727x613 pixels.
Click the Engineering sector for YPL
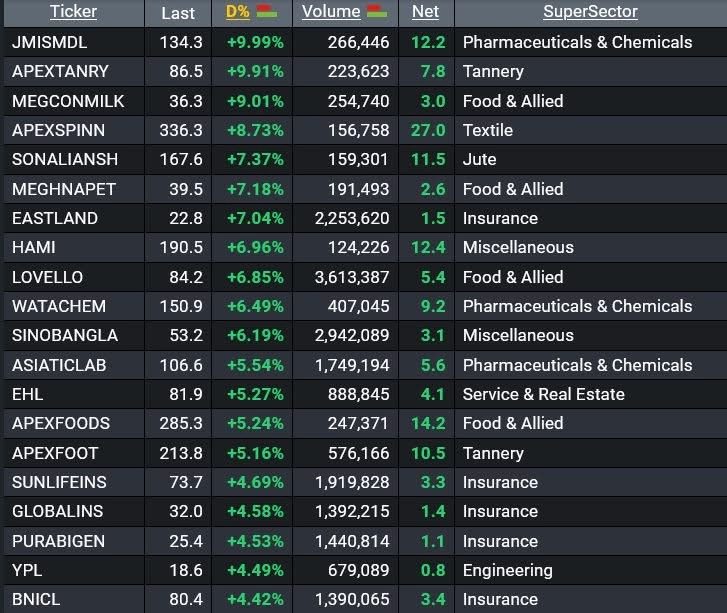pos(507,570)
